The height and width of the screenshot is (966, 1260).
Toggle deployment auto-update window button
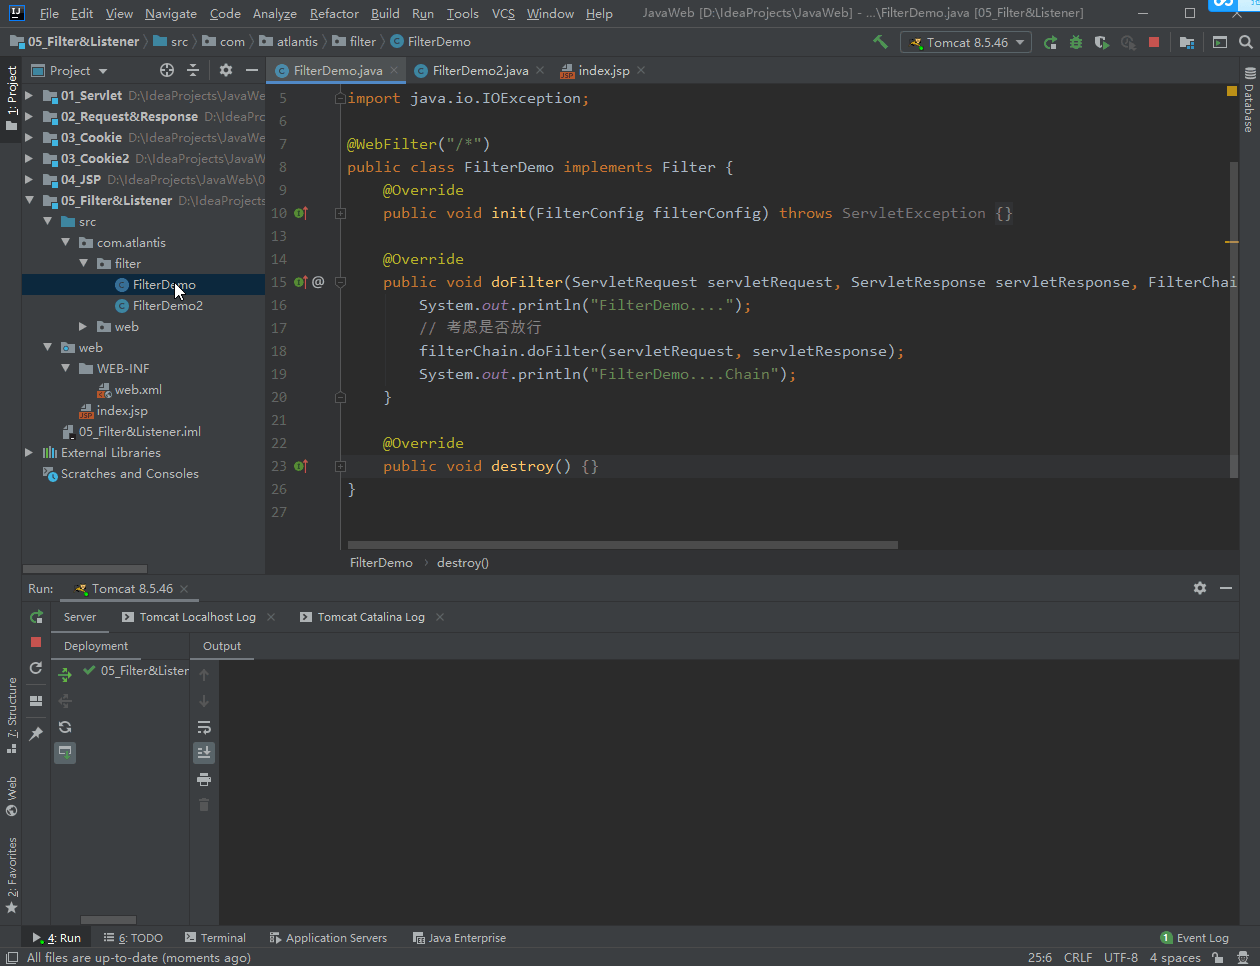[x=65, y=752]
